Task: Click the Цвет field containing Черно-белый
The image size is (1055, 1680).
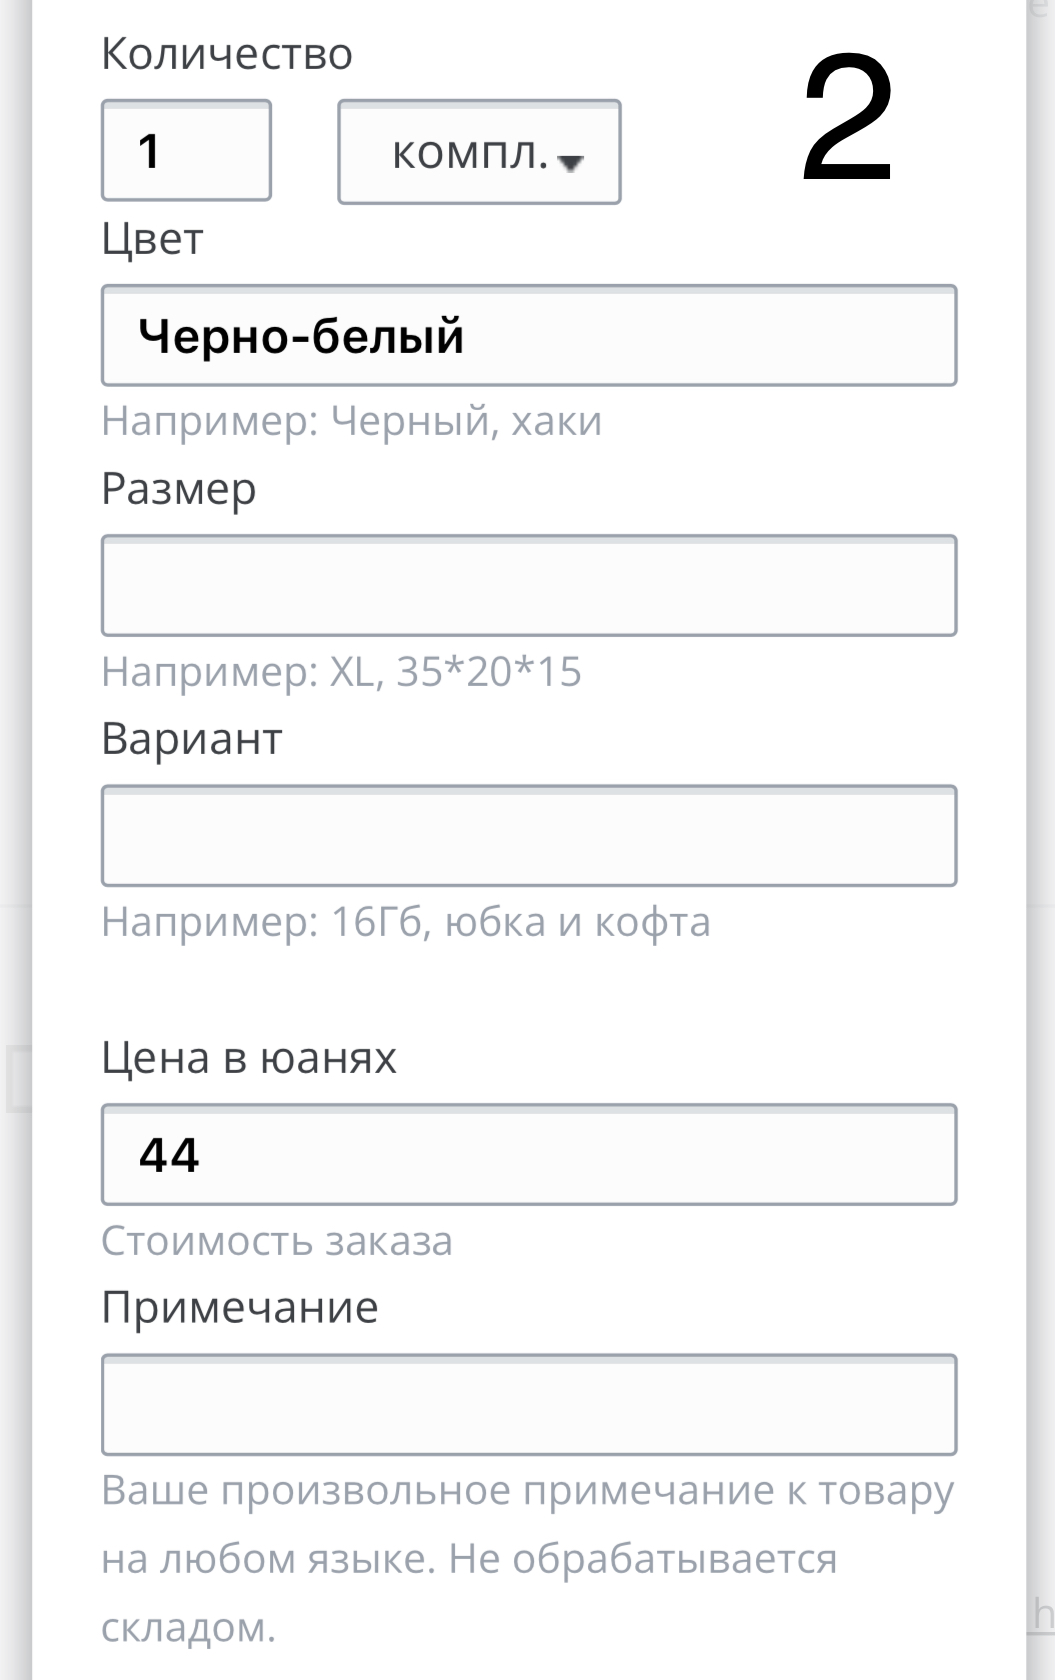Action: 529,336
